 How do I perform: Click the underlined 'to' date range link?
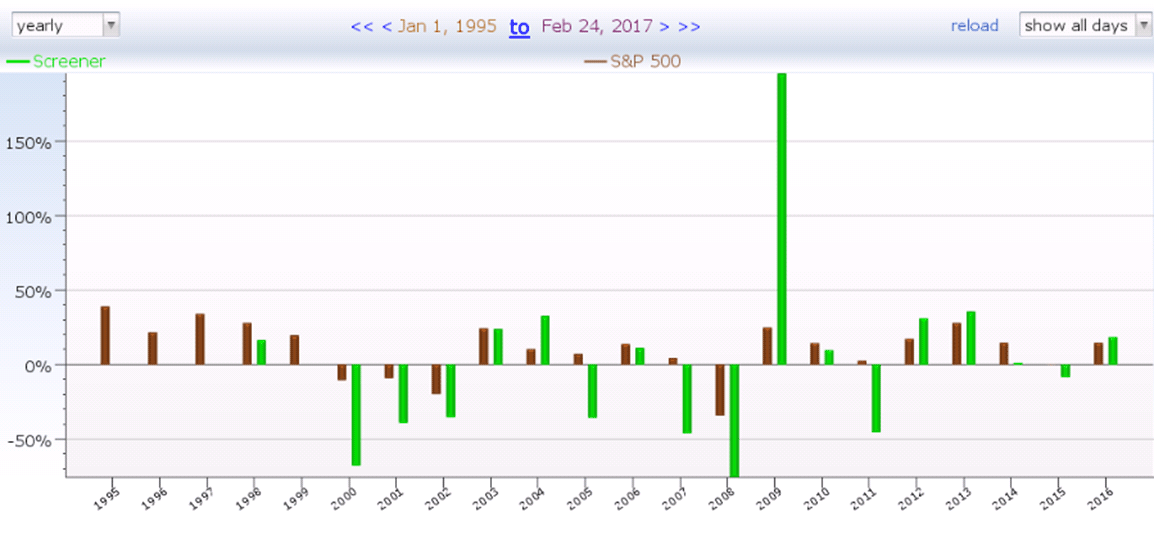tap(520, 27)
